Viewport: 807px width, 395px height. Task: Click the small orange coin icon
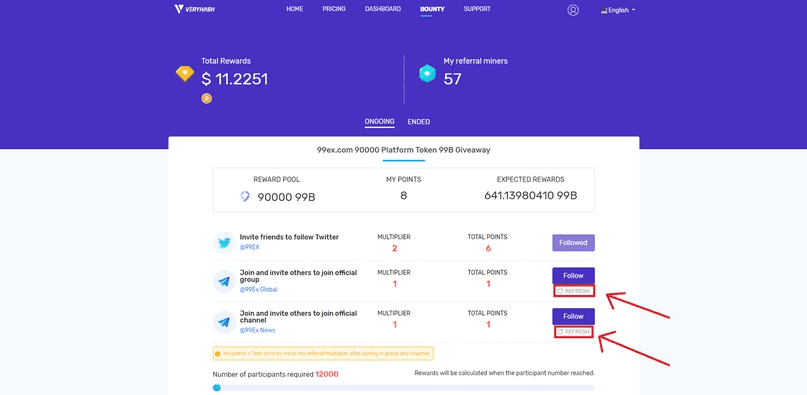206,98
